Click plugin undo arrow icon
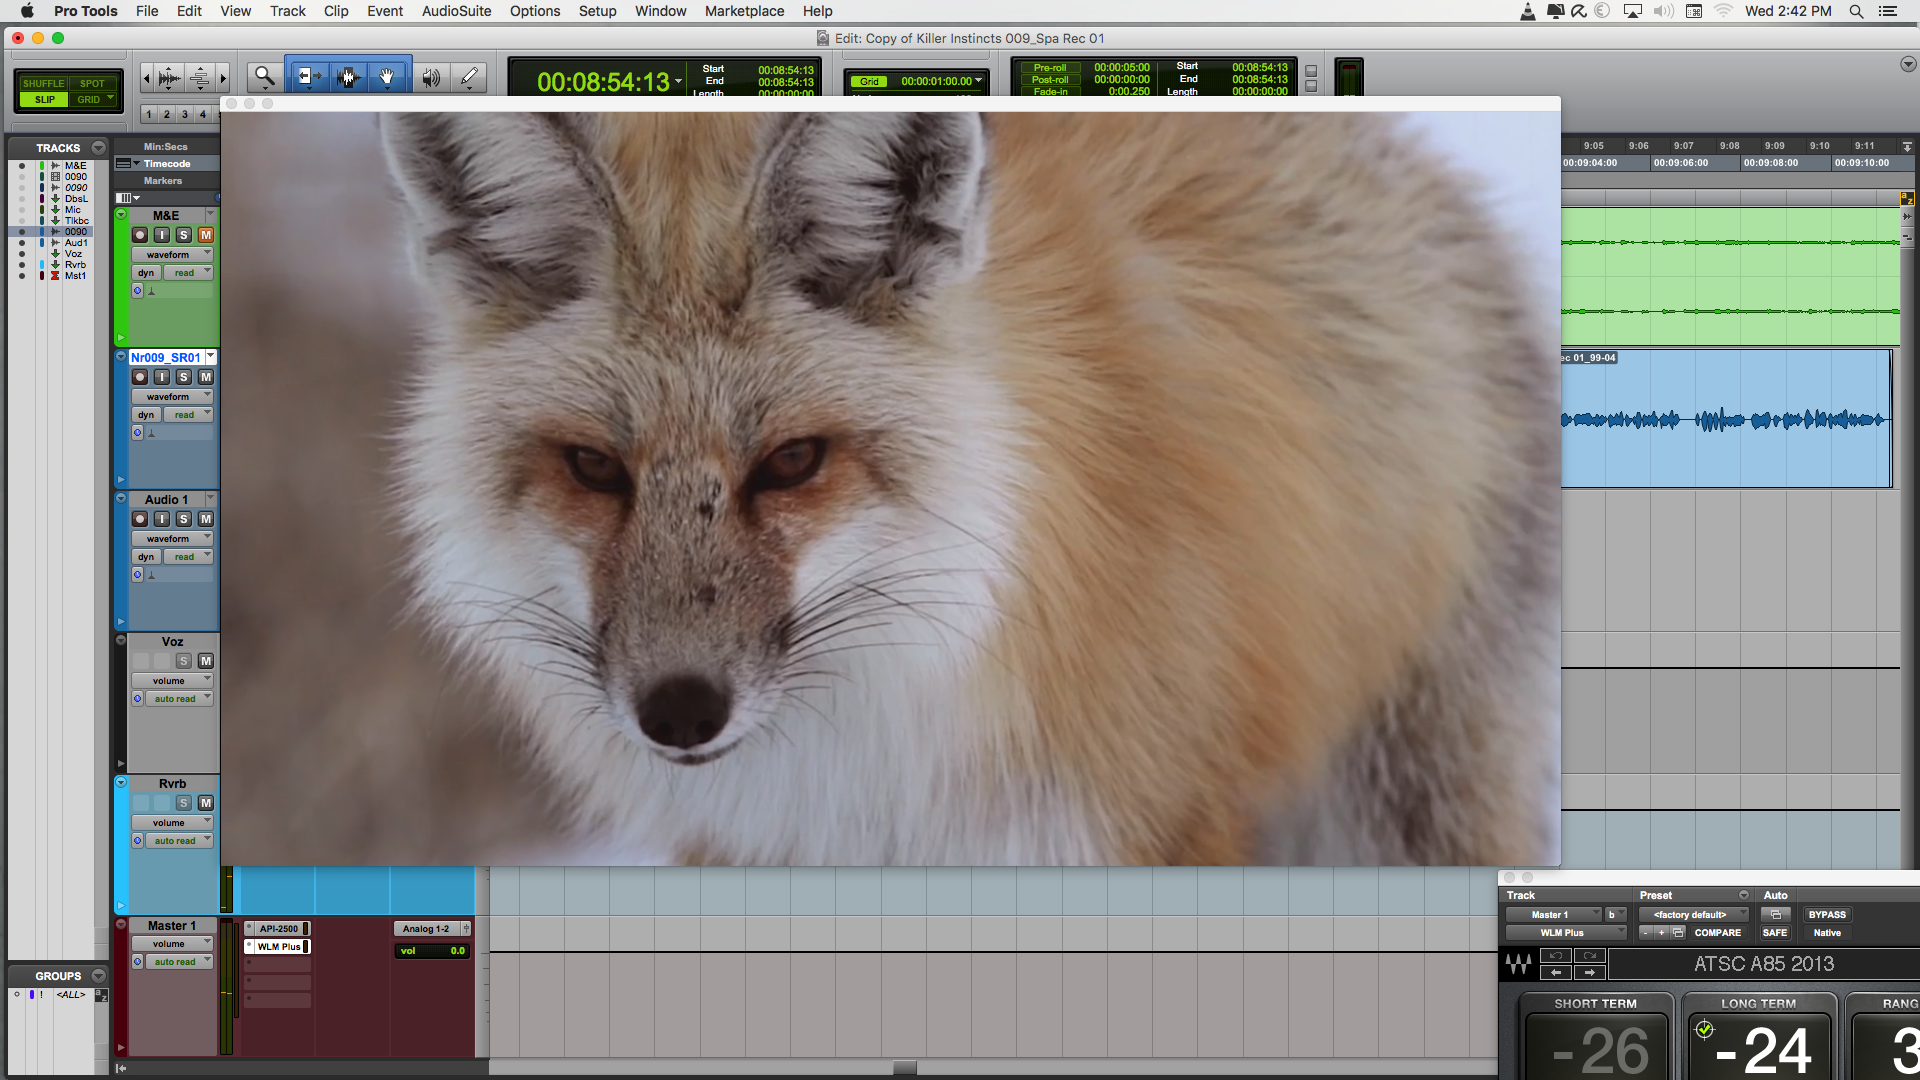This screenshot has width=1920, height=1080. click(1556, 956)
